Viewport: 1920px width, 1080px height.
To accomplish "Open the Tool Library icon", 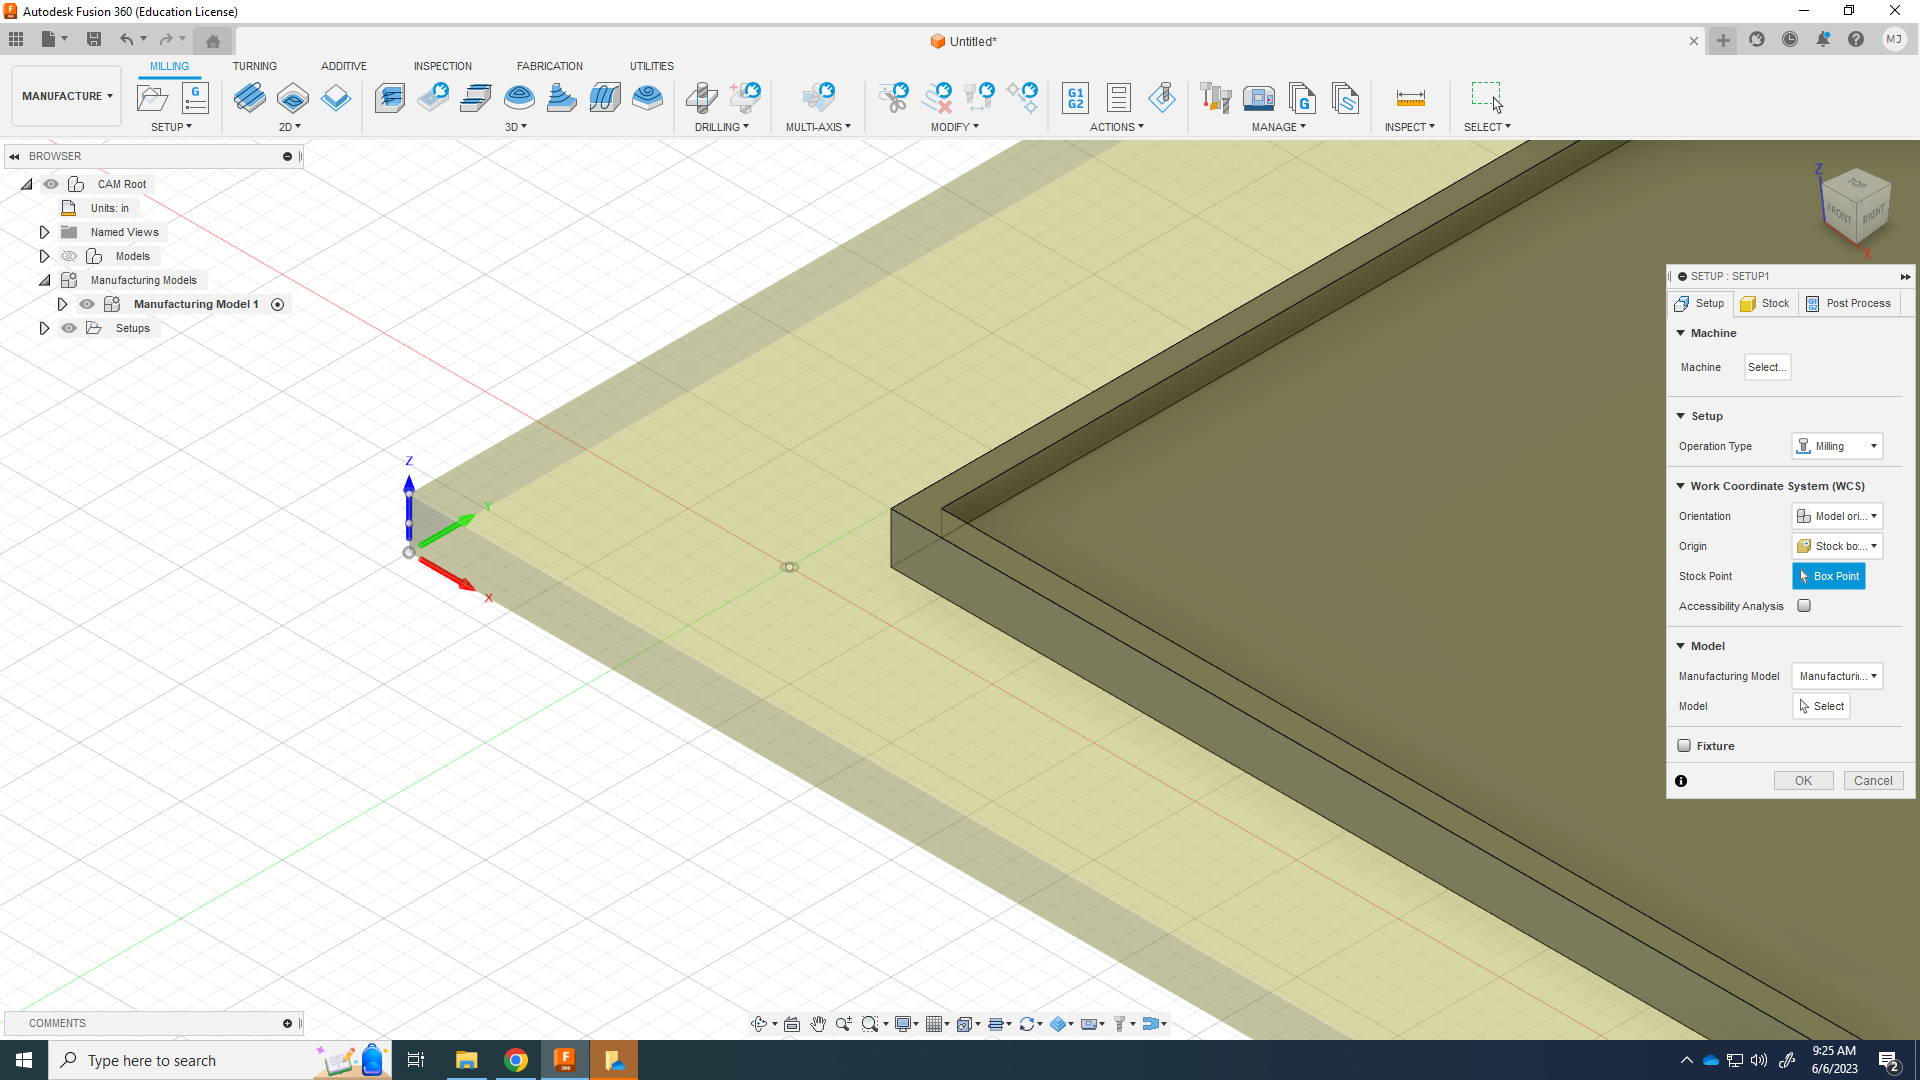I will coord(1215,98).
